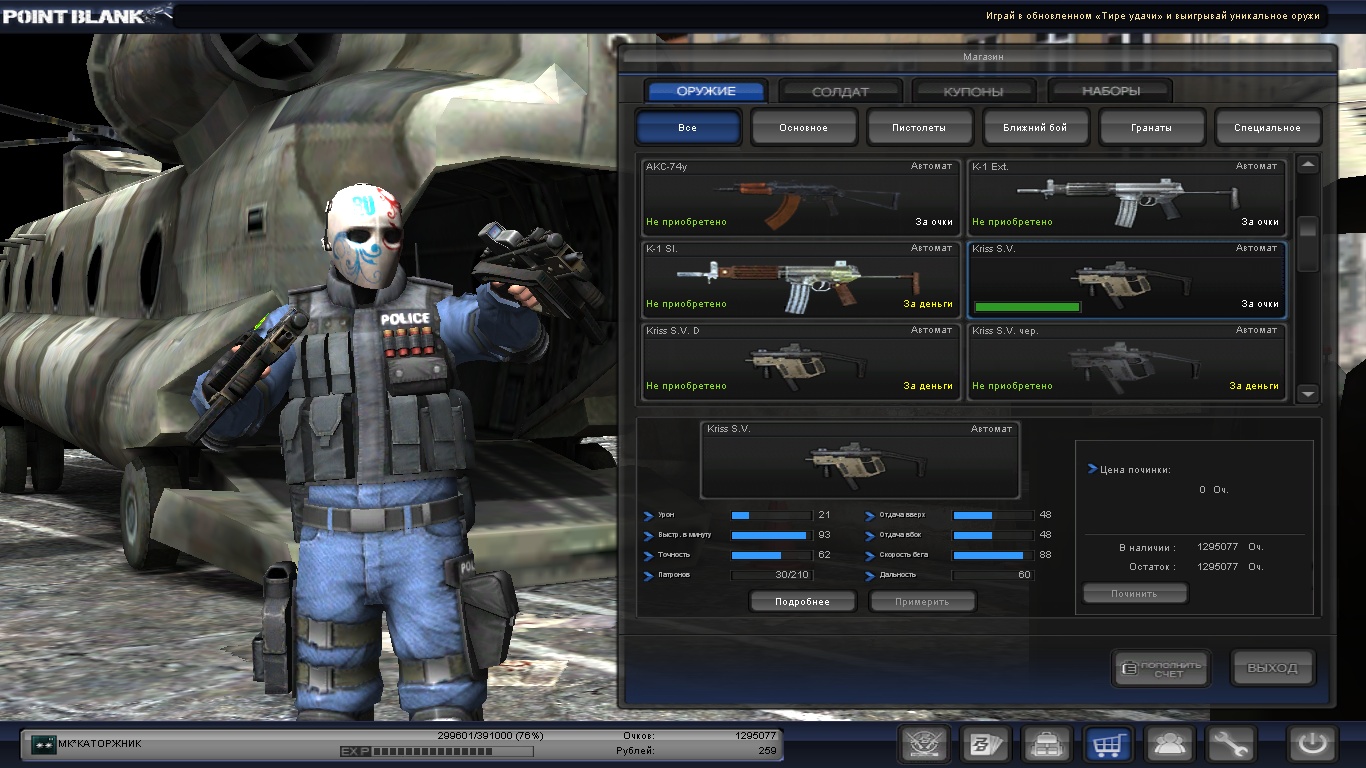
Task: Click the Выстр. в минуту stat bar
Action: (771, 536)
